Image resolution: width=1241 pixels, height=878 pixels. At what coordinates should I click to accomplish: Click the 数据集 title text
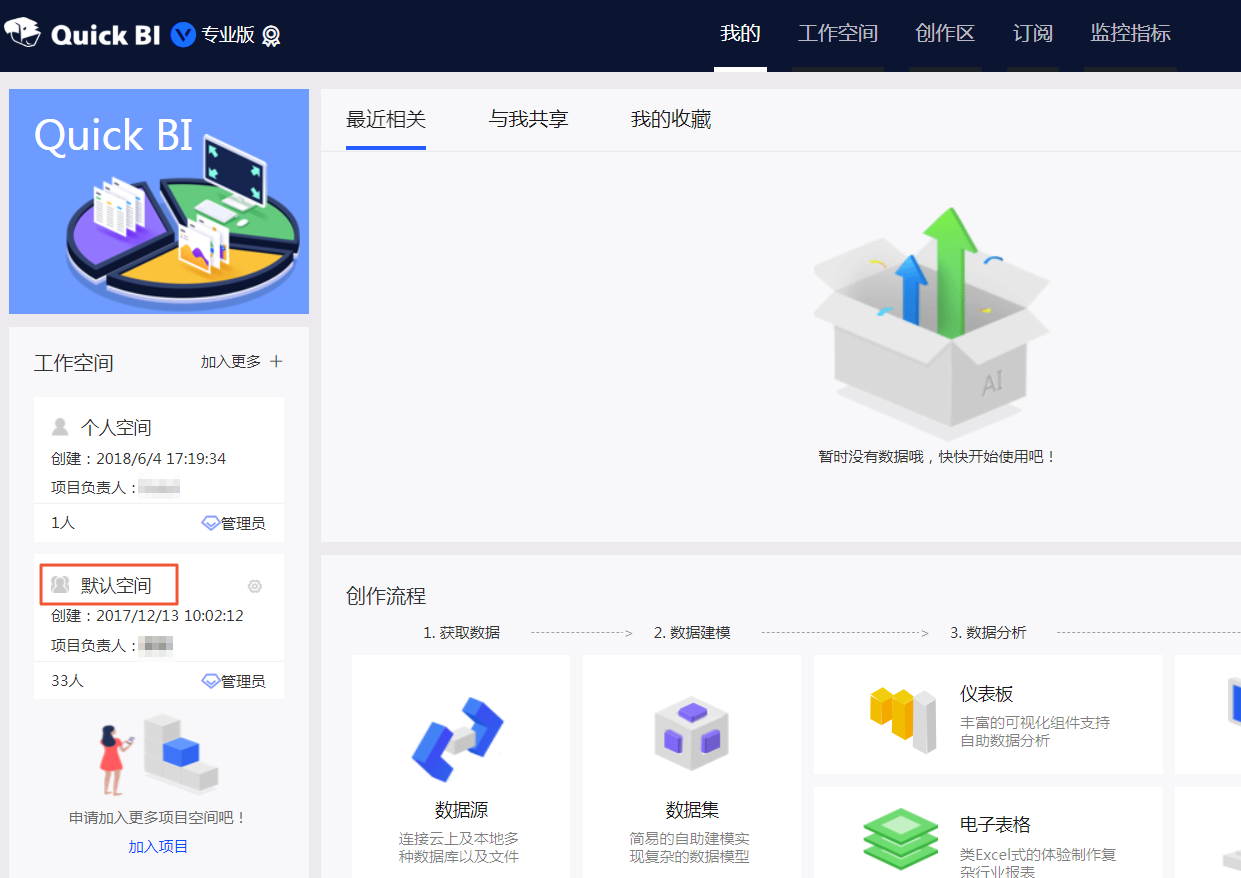pos(692,810)
